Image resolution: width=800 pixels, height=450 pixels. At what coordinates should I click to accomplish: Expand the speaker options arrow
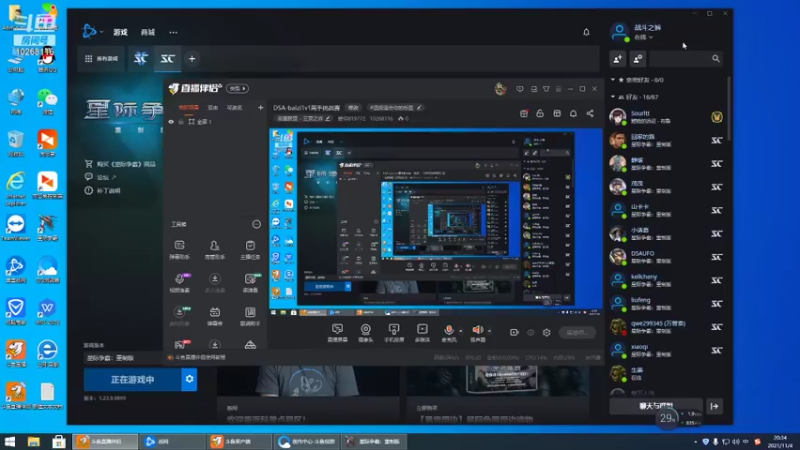(490, 331)
